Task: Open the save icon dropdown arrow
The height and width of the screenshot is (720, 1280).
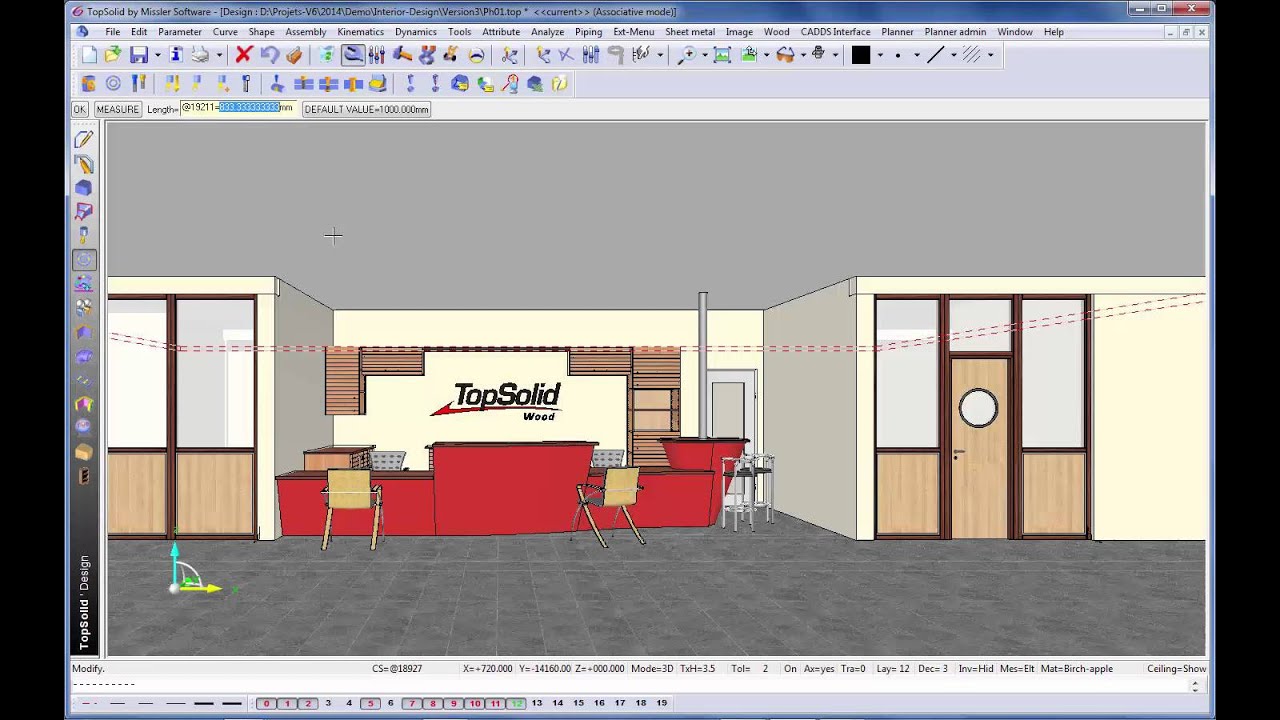Action: click(157, 55)
